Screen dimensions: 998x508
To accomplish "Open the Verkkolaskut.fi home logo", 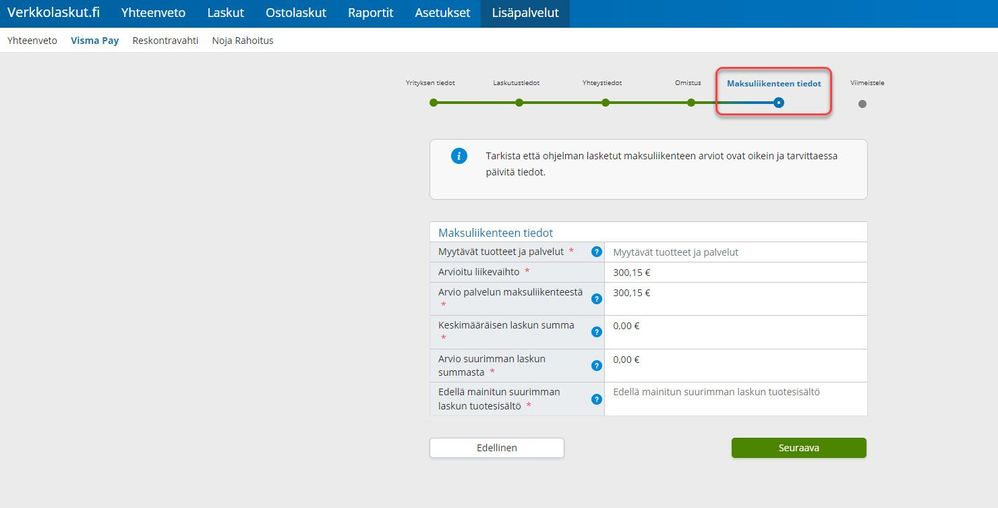I will (53, 13).
